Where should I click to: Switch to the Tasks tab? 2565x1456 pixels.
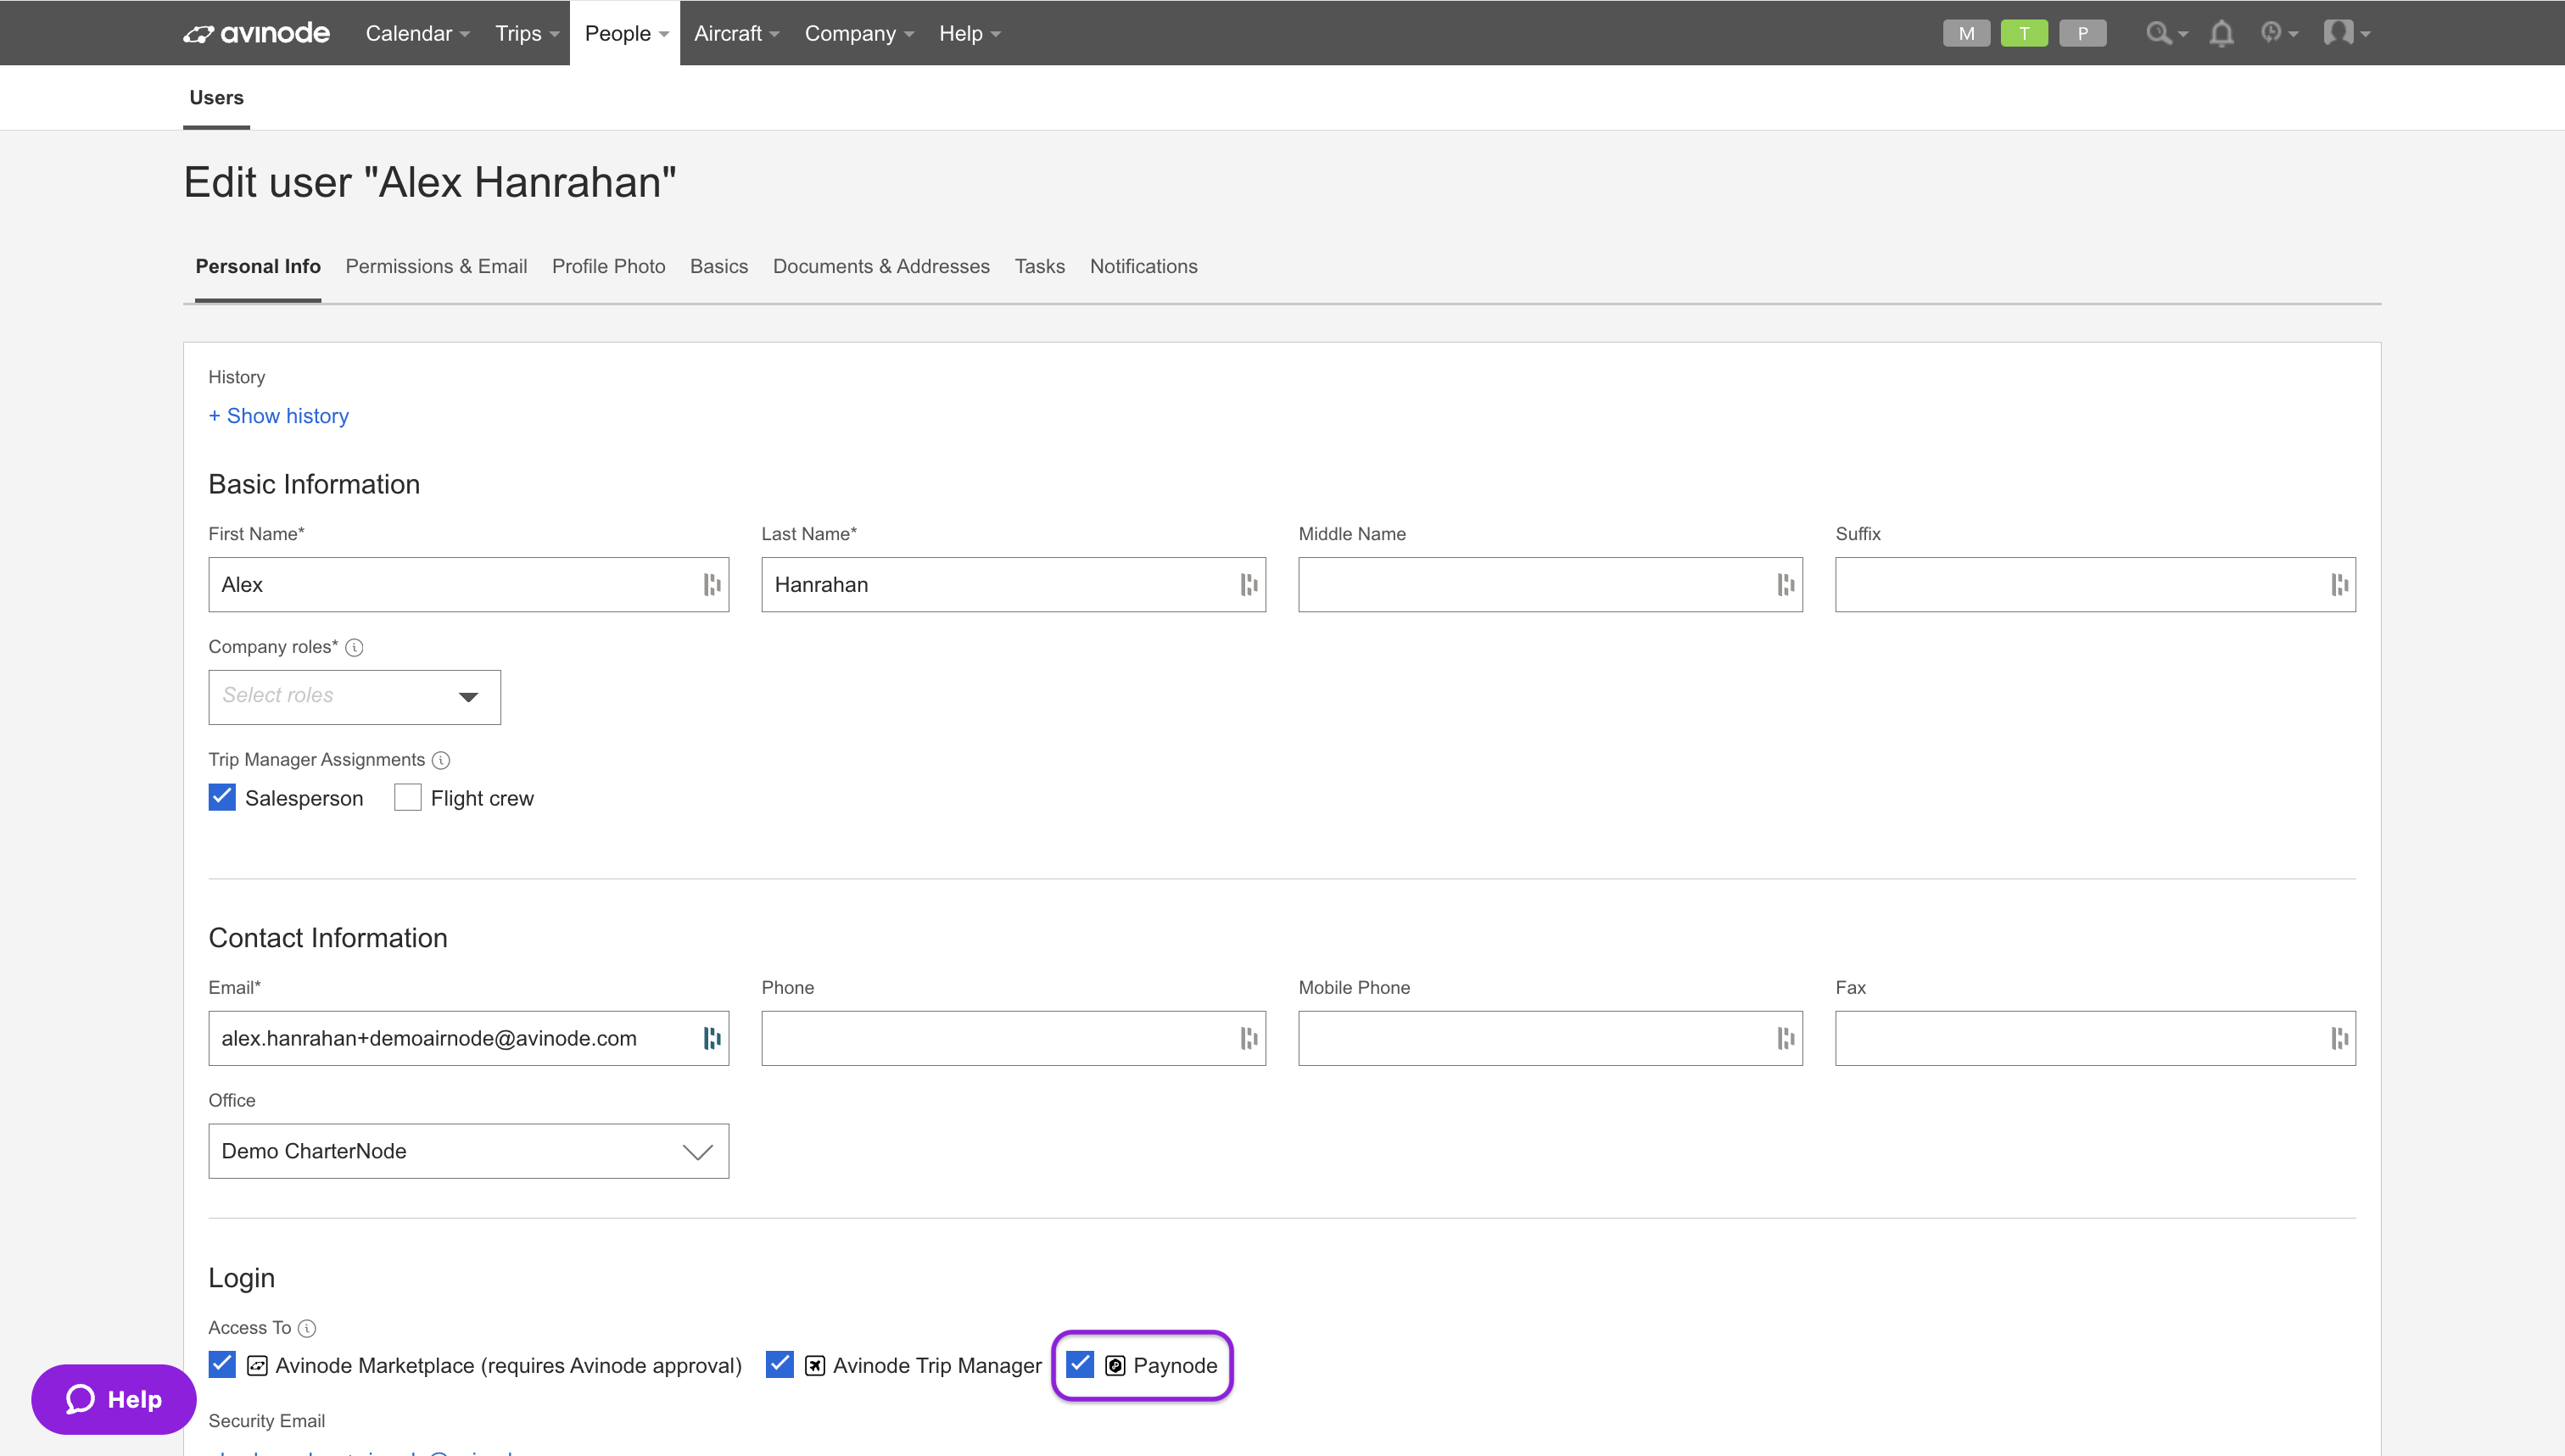coord(1039,267)
